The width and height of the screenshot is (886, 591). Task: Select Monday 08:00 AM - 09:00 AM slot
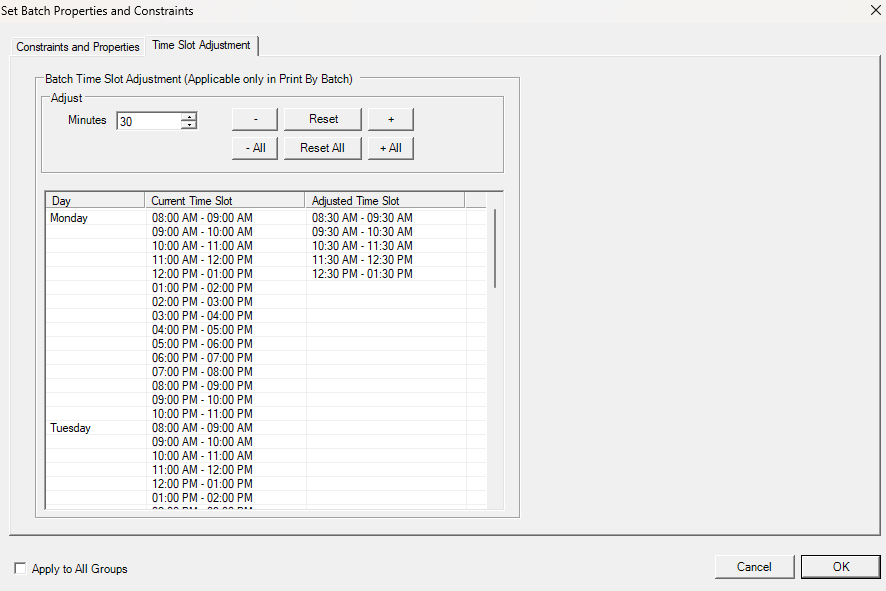click(202, 218)
